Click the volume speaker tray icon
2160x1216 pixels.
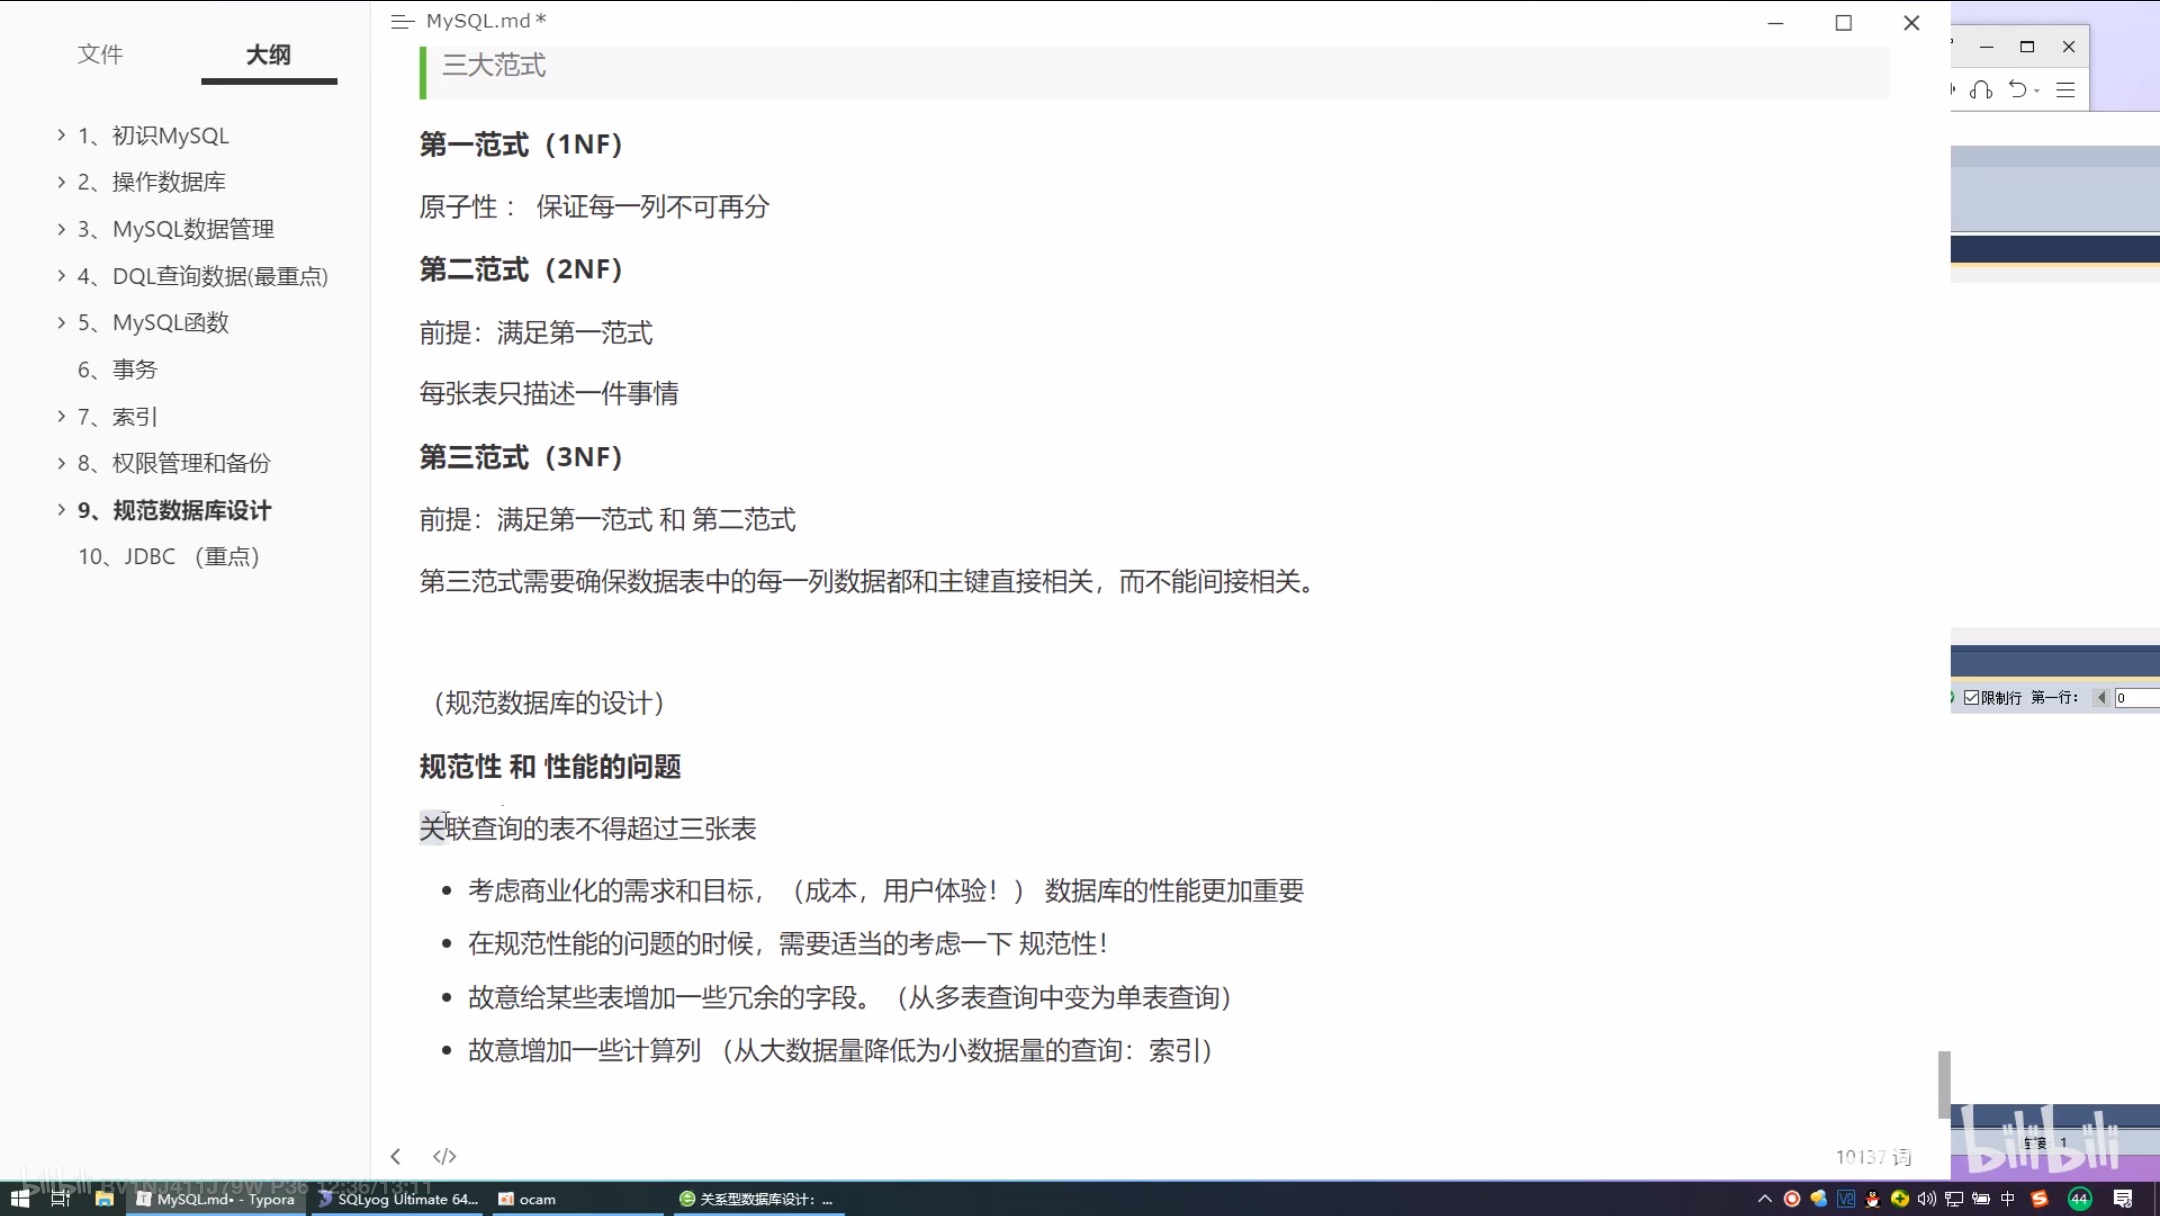coord(1926,1199)
